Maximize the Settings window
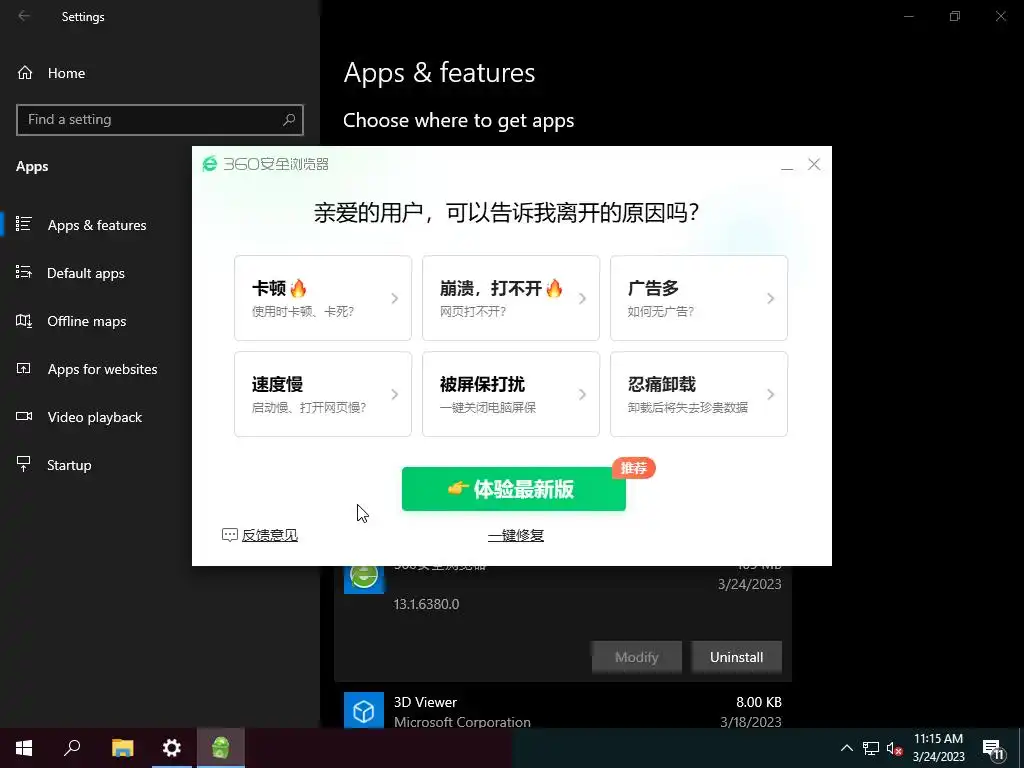 [955, 16]
